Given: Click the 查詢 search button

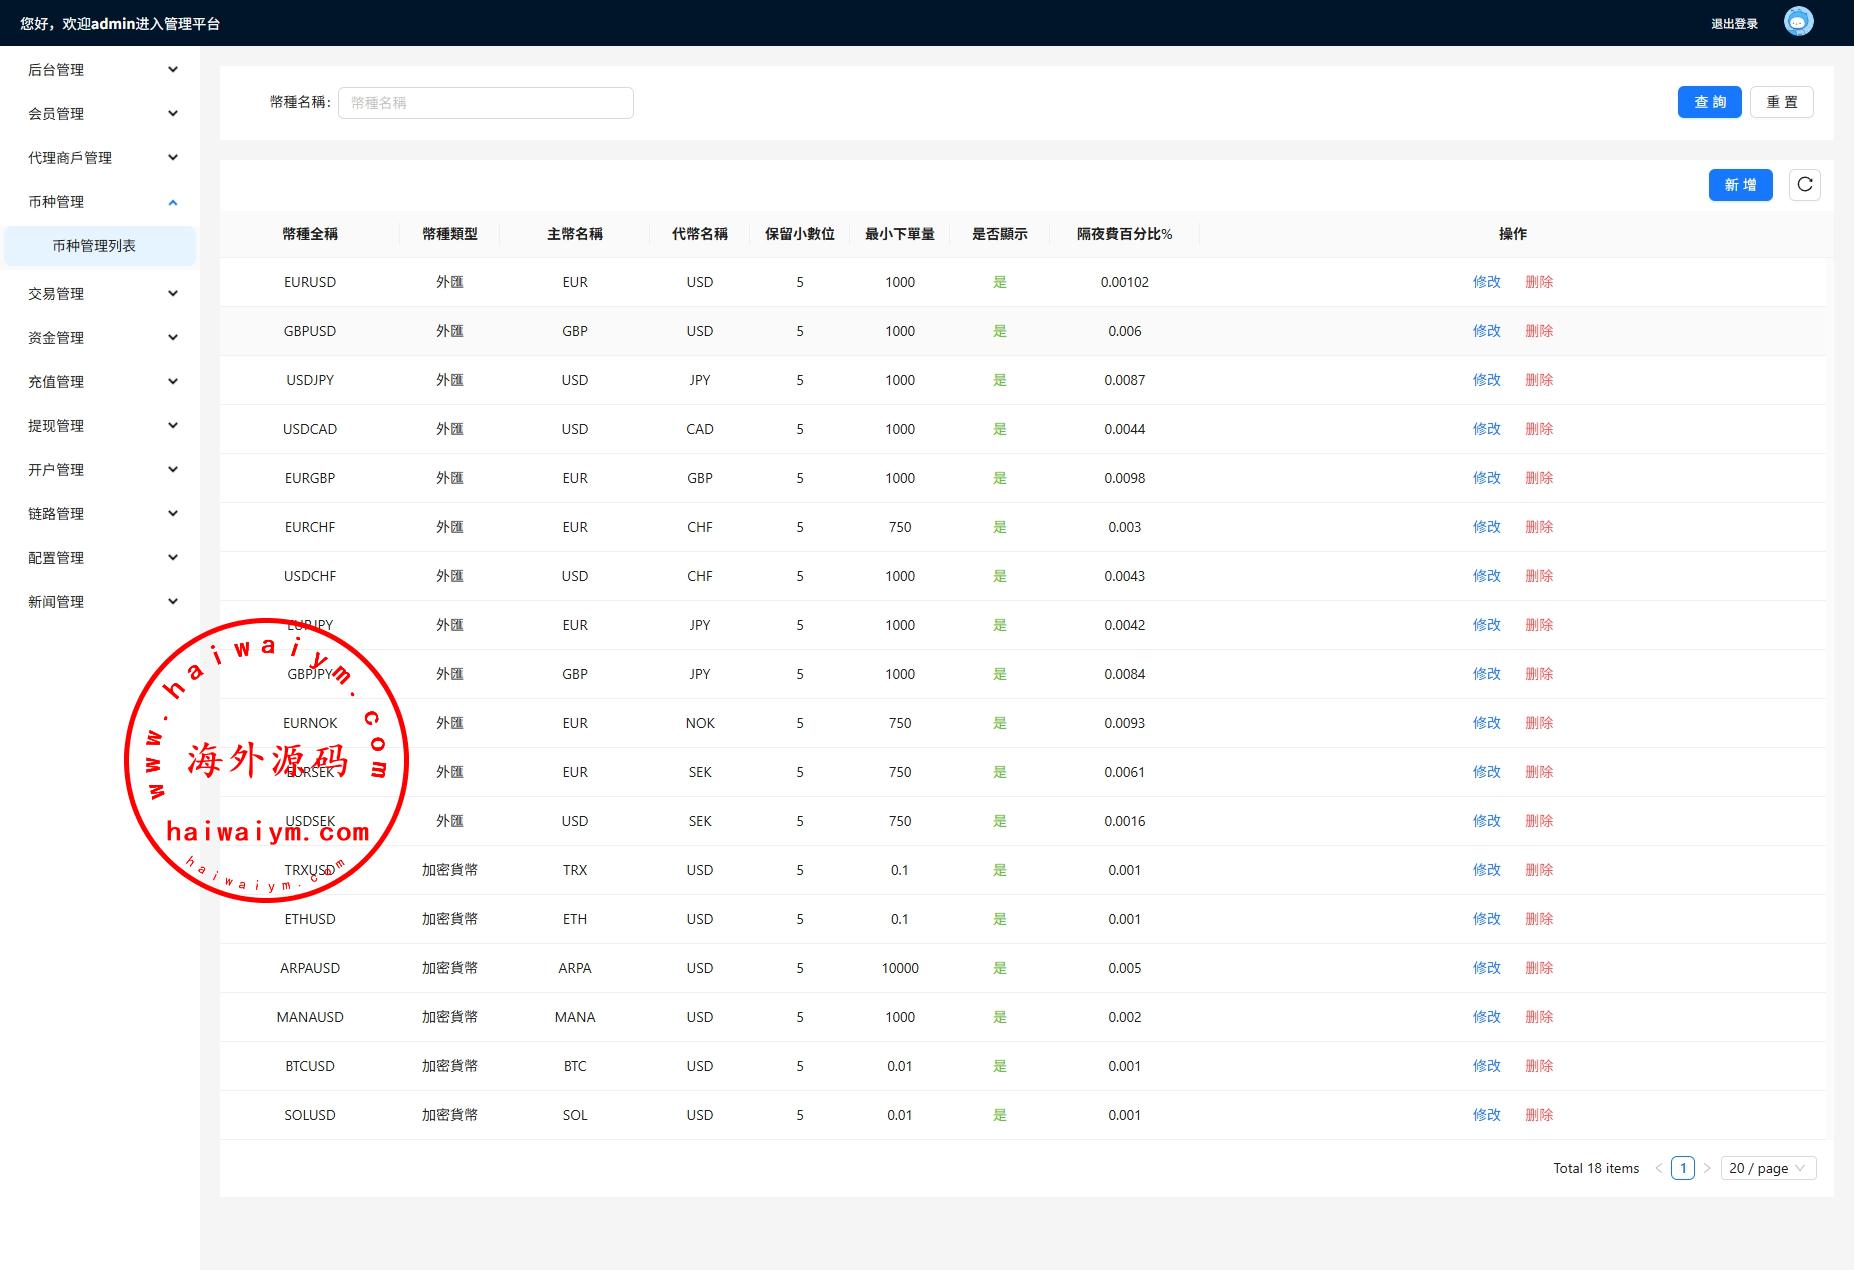Looking at the screenshot, I should click(x=1709, y=102).
